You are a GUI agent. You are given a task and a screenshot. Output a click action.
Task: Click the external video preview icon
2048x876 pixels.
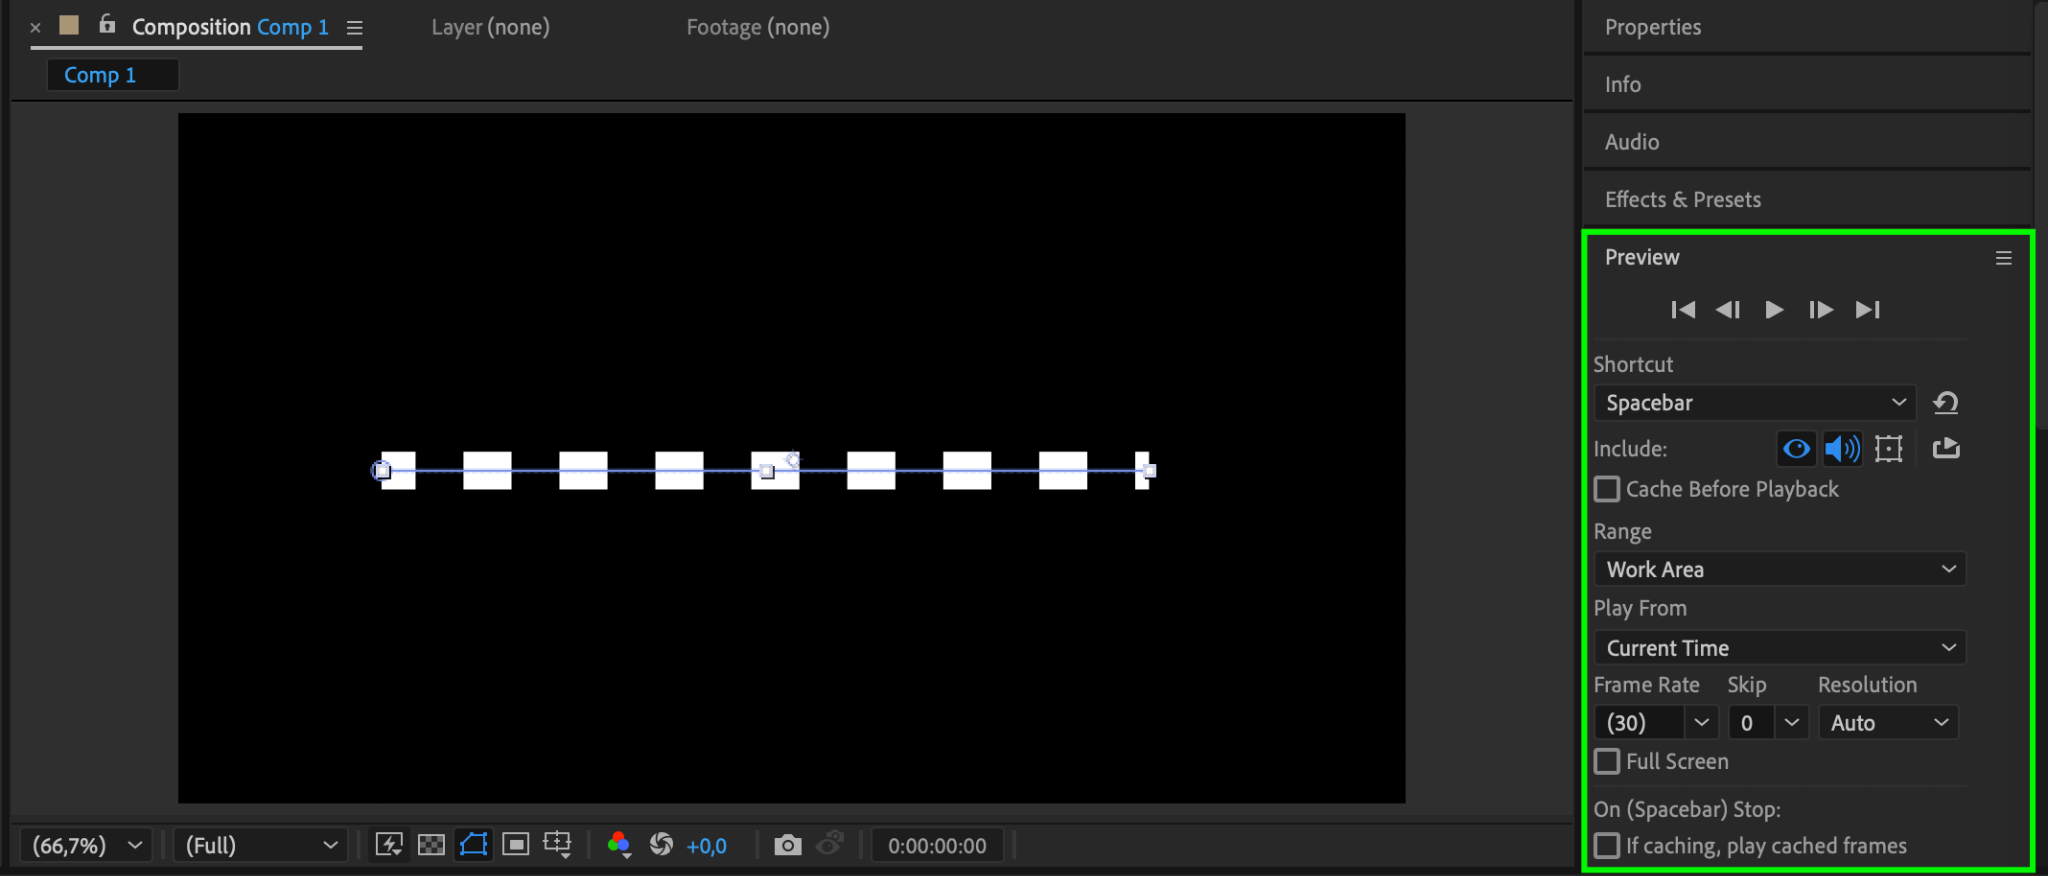coord(1946,448)
